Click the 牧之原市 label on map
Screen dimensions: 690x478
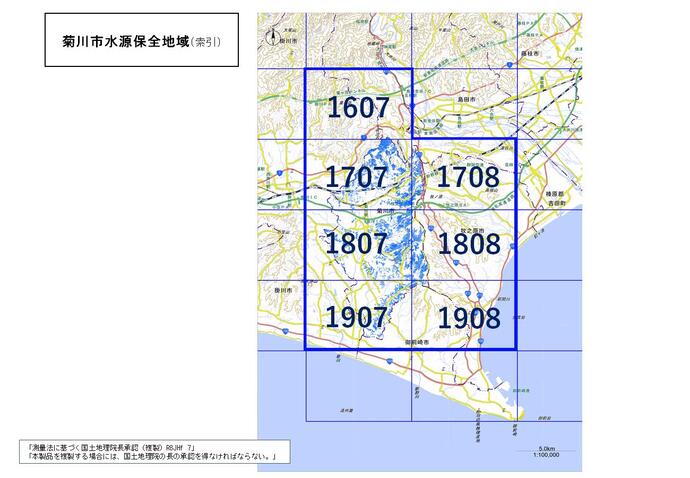[x=472, y=230]
